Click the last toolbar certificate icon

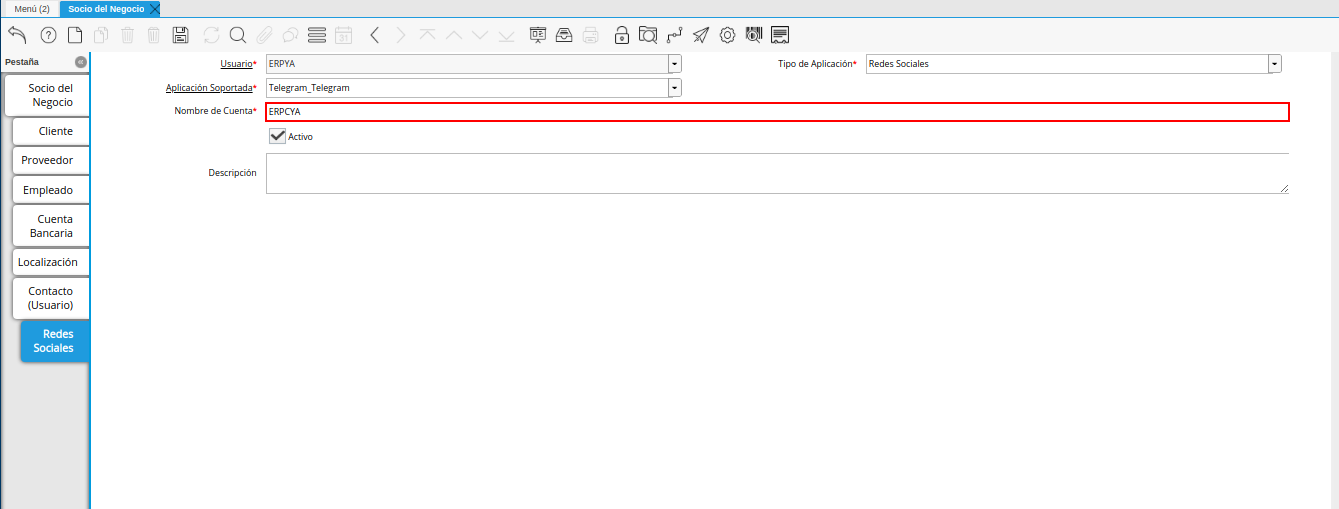click(x=781, y=35)
